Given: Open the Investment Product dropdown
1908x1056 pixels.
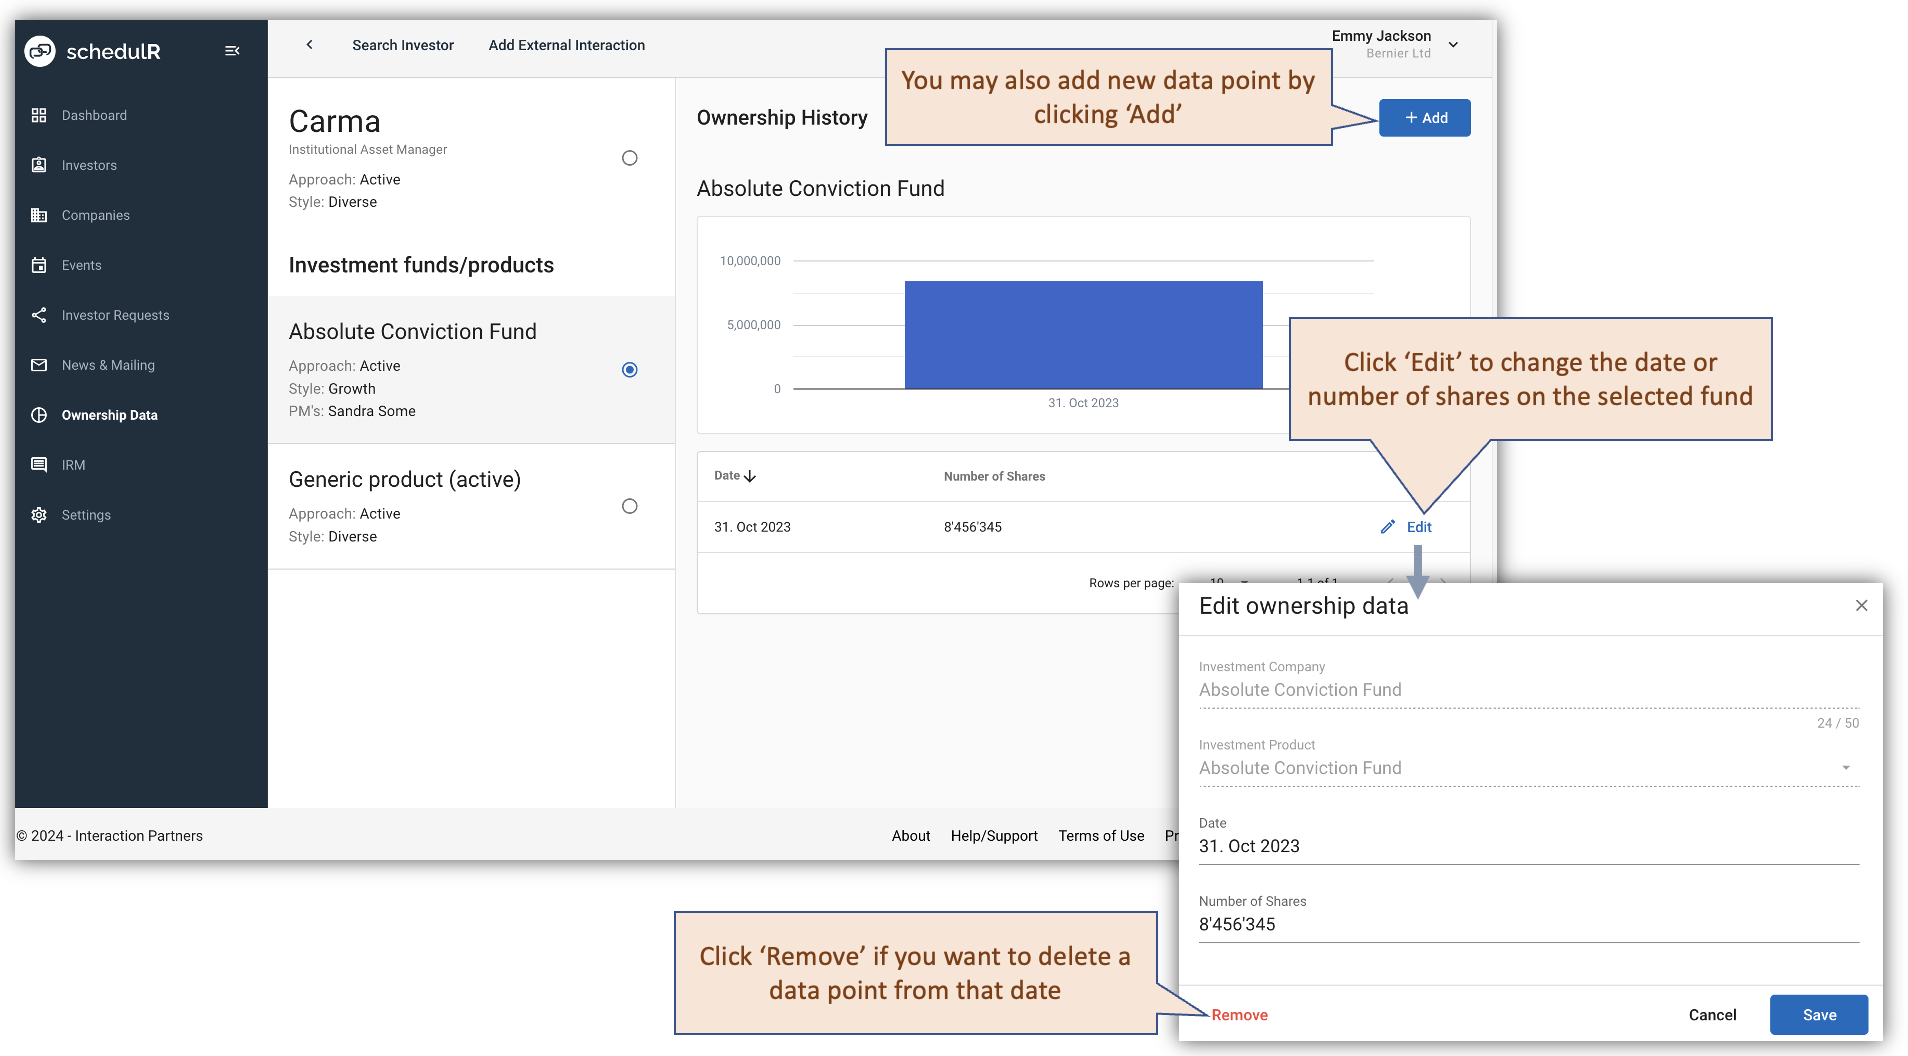Looking at the screenshot, I should coord(1846,767).
